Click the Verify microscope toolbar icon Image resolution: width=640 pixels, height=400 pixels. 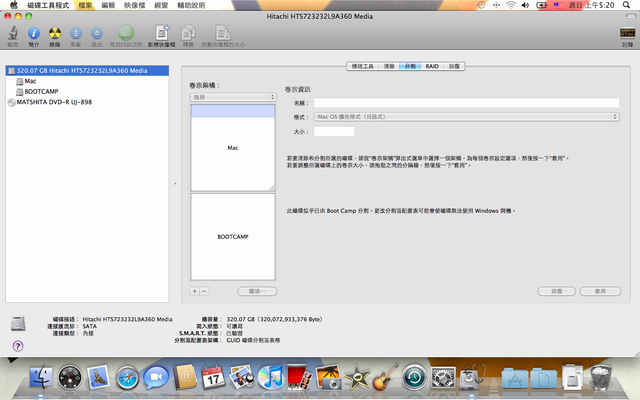pos(13,33)
